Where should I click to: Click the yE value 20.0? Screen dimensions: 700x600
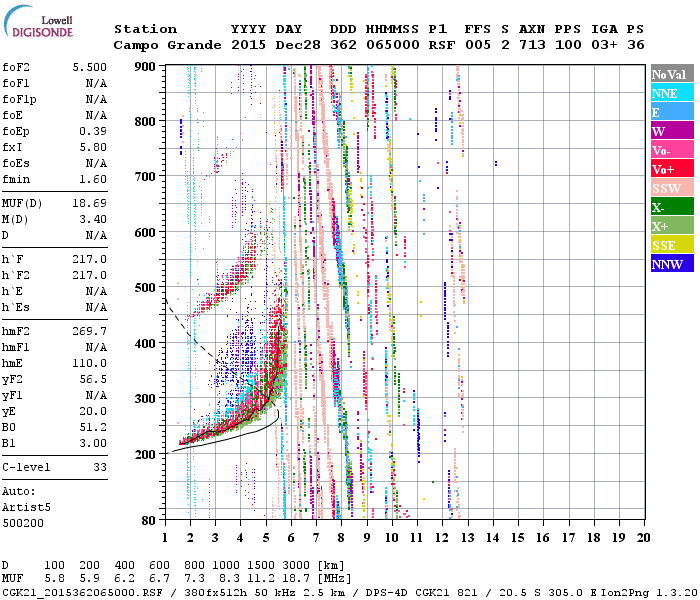coord(93,412)
